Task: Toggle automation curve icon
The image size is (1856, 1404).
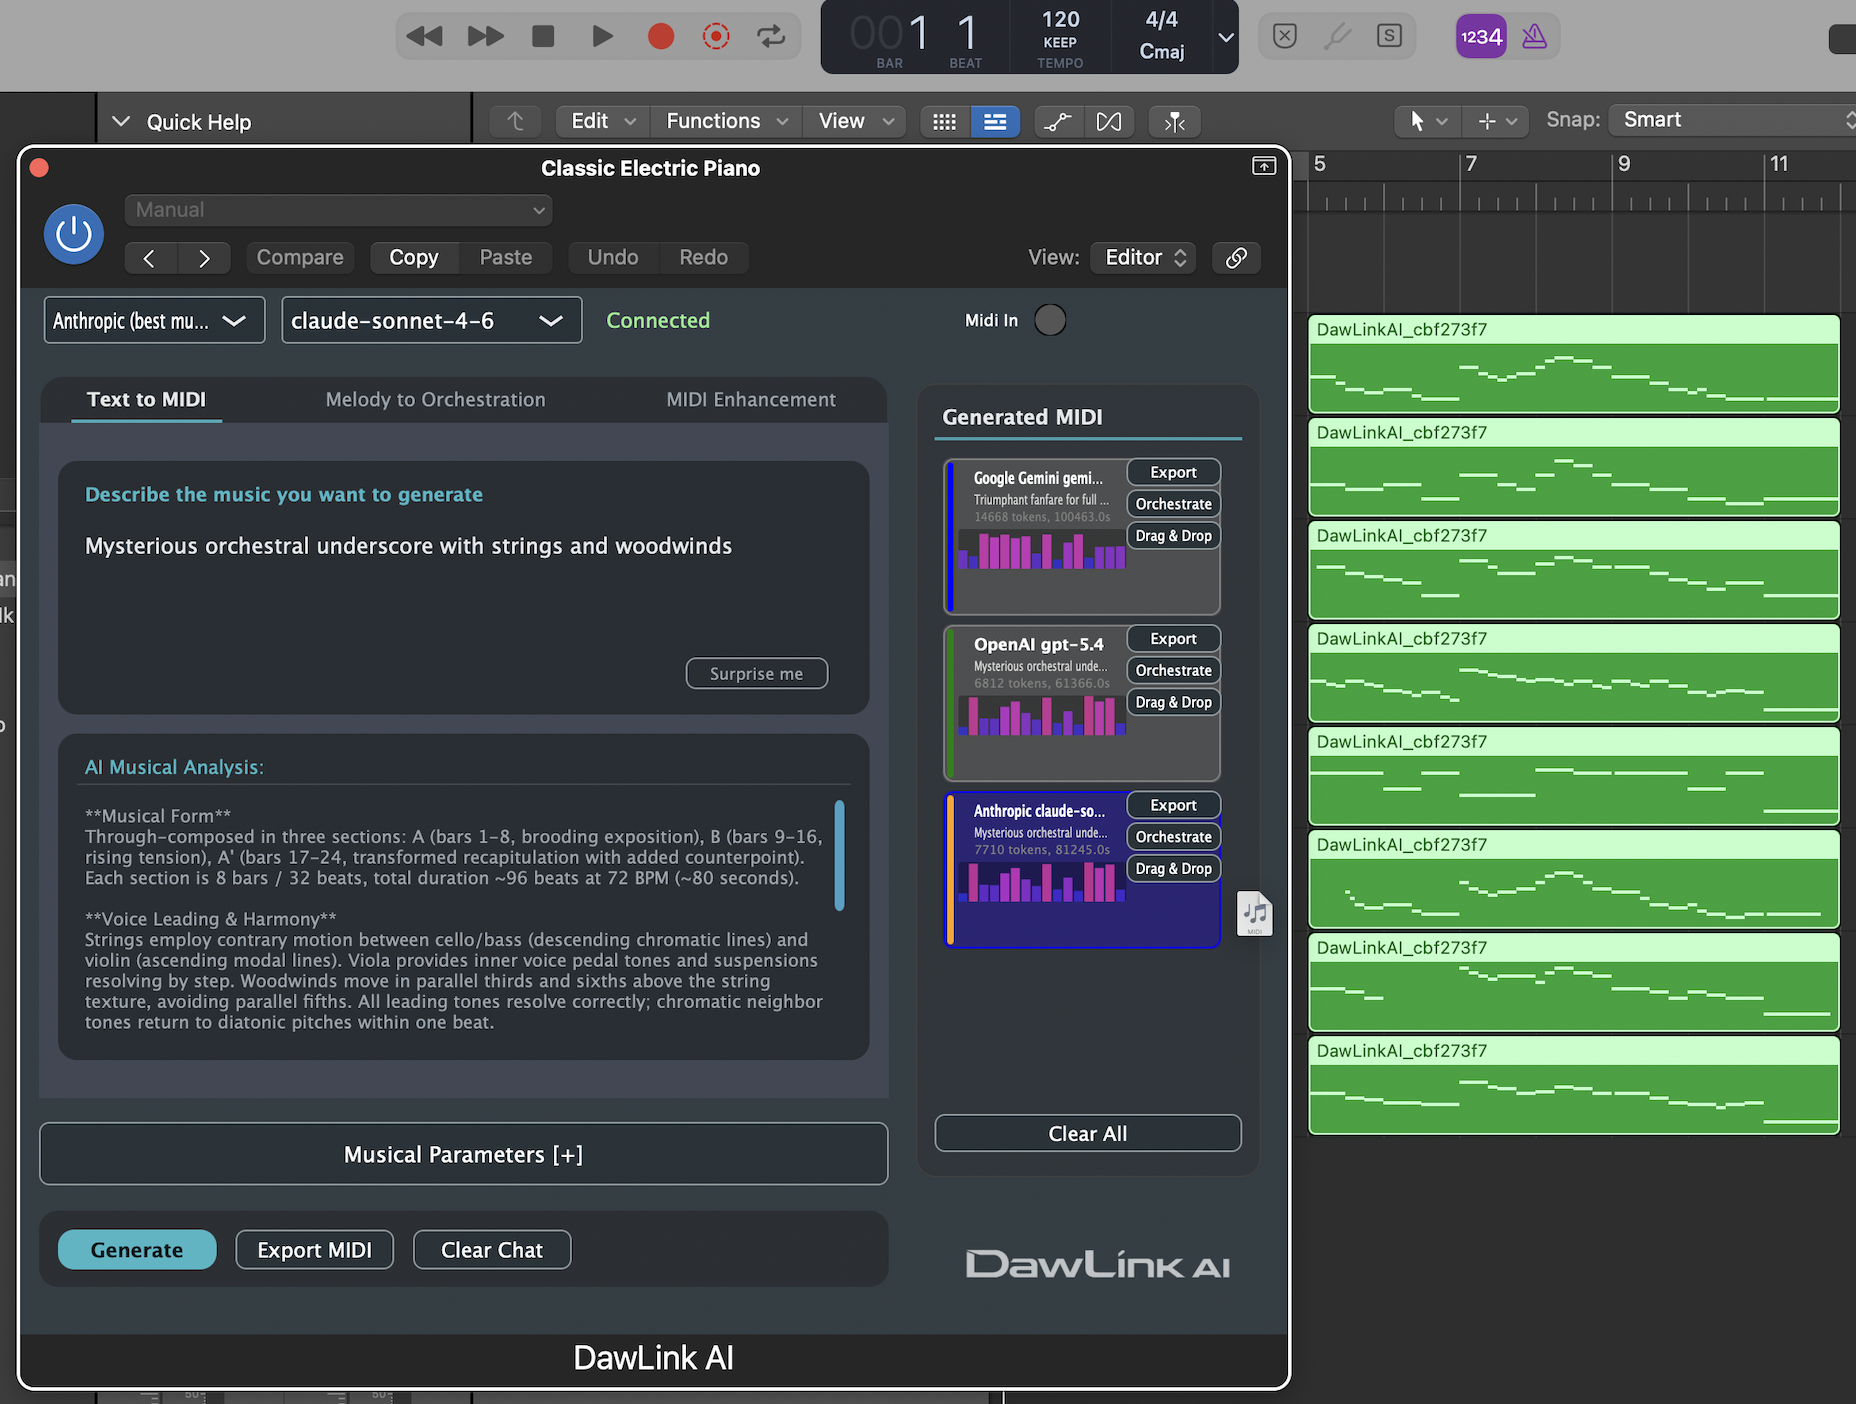Action: pyautogui.click(x=1058, y=122)
